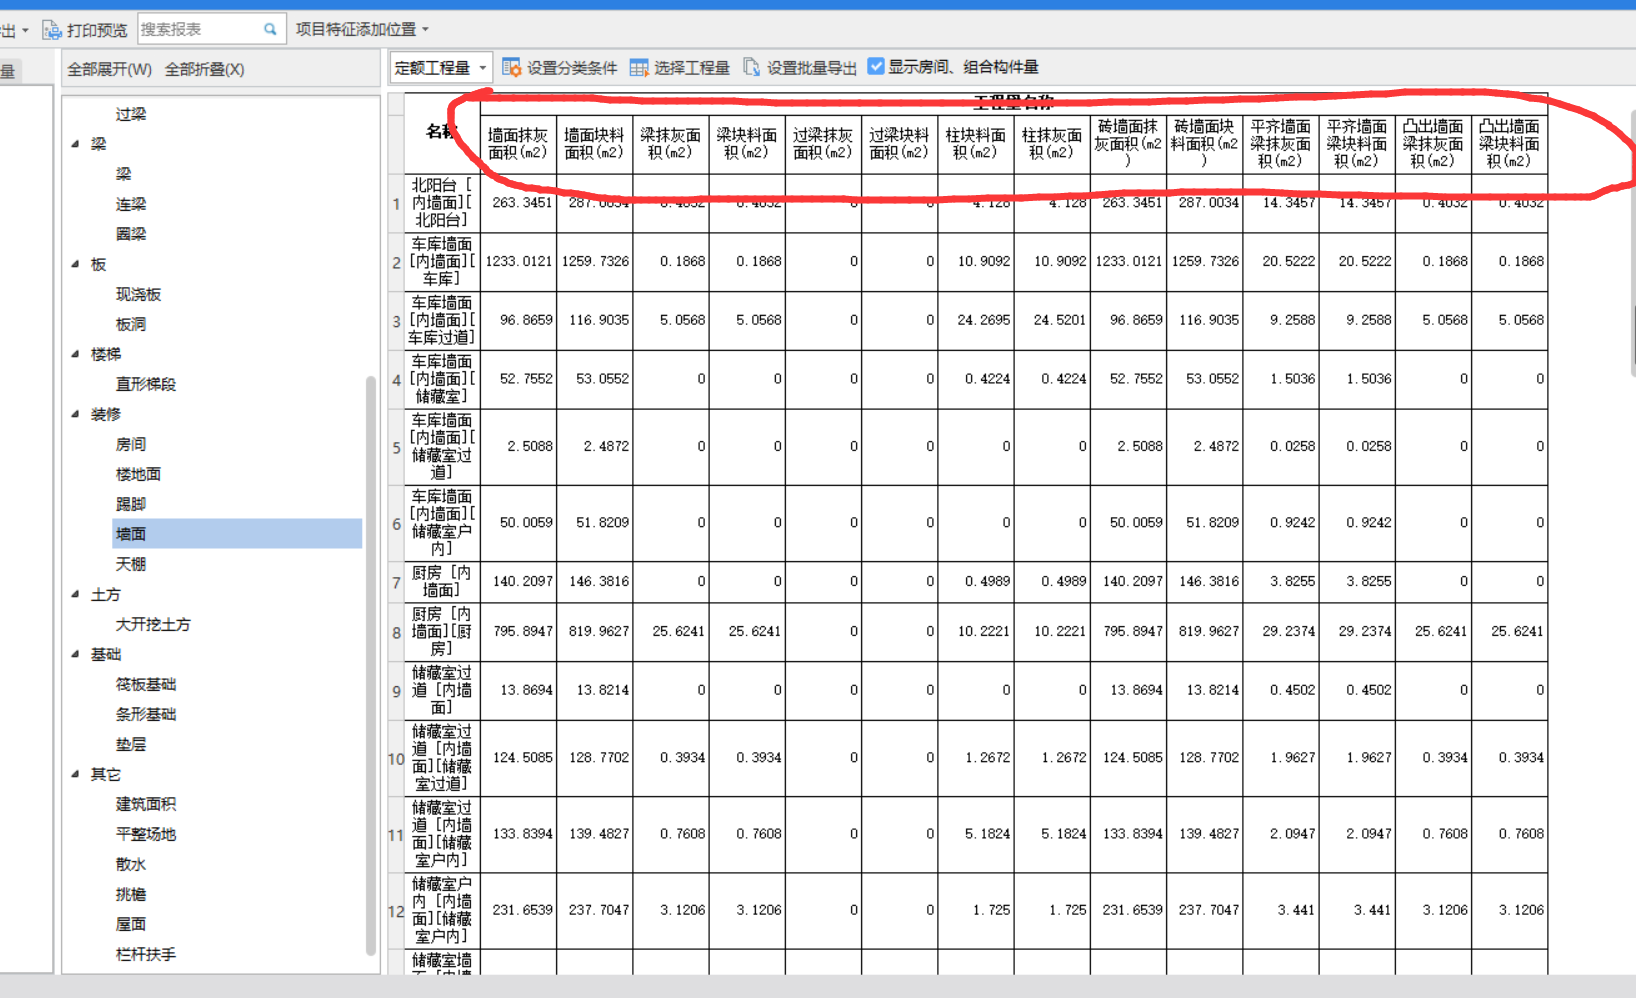Select 挑檐 in the tree
Screen dimensions: 1636x998
(x=131, y=894)
